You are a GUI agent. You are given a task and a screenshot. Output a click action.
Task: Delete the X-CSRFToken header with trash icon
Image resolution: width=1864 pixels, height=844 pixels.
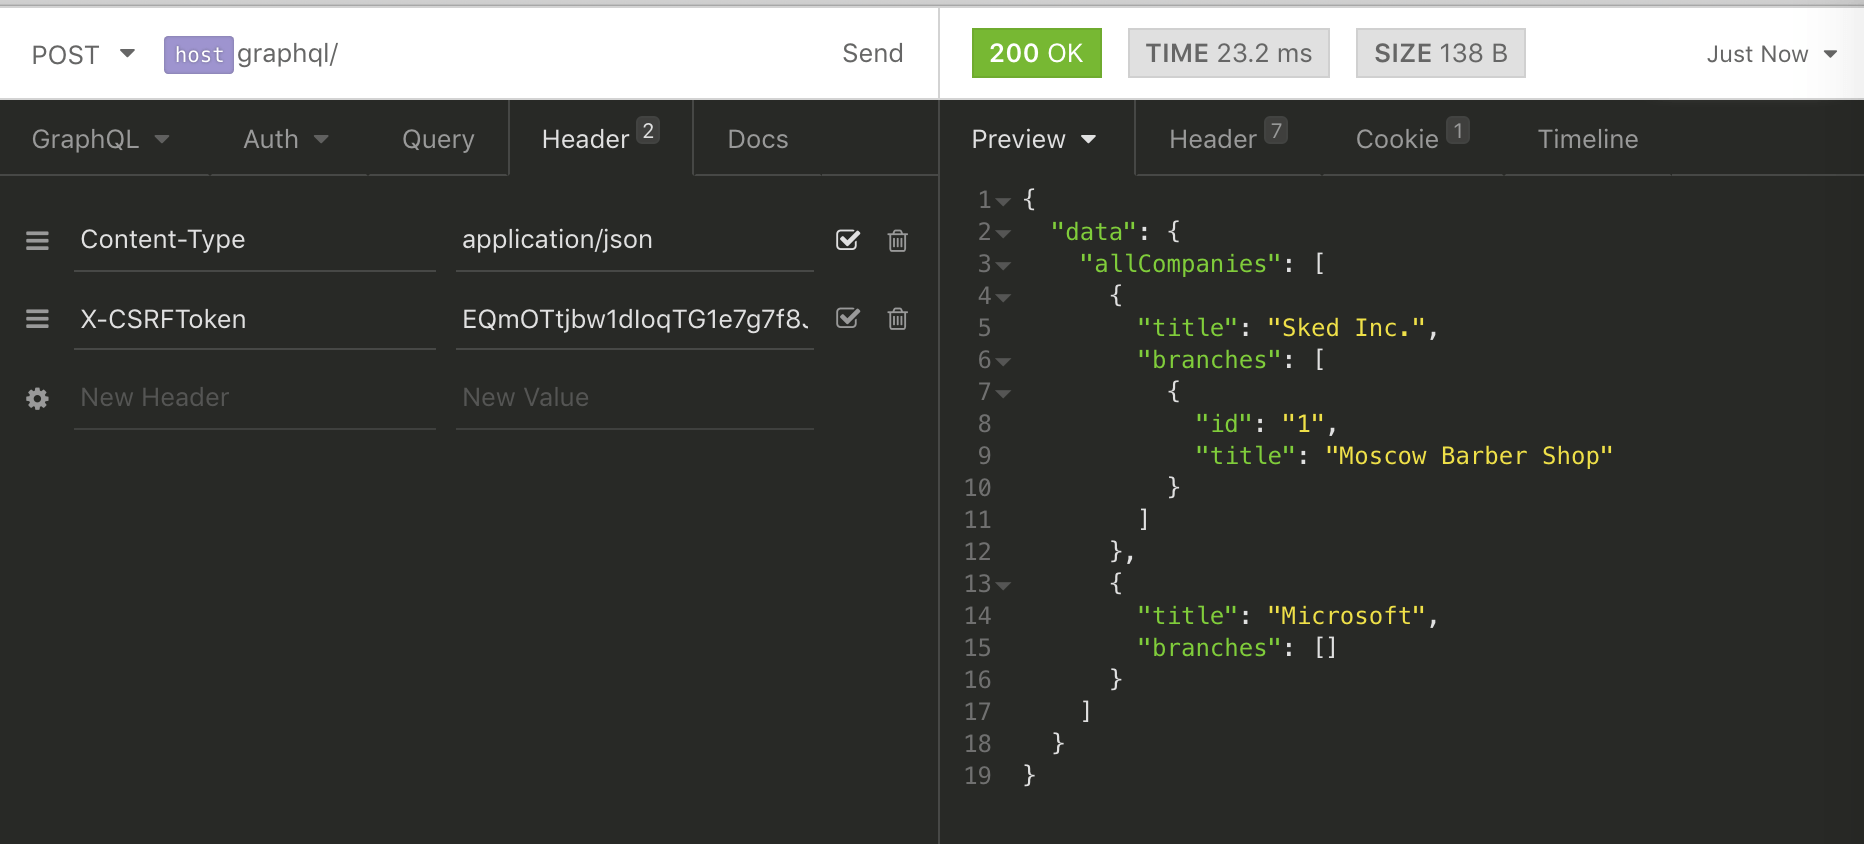pyautogui.click(x=897, y=319)
